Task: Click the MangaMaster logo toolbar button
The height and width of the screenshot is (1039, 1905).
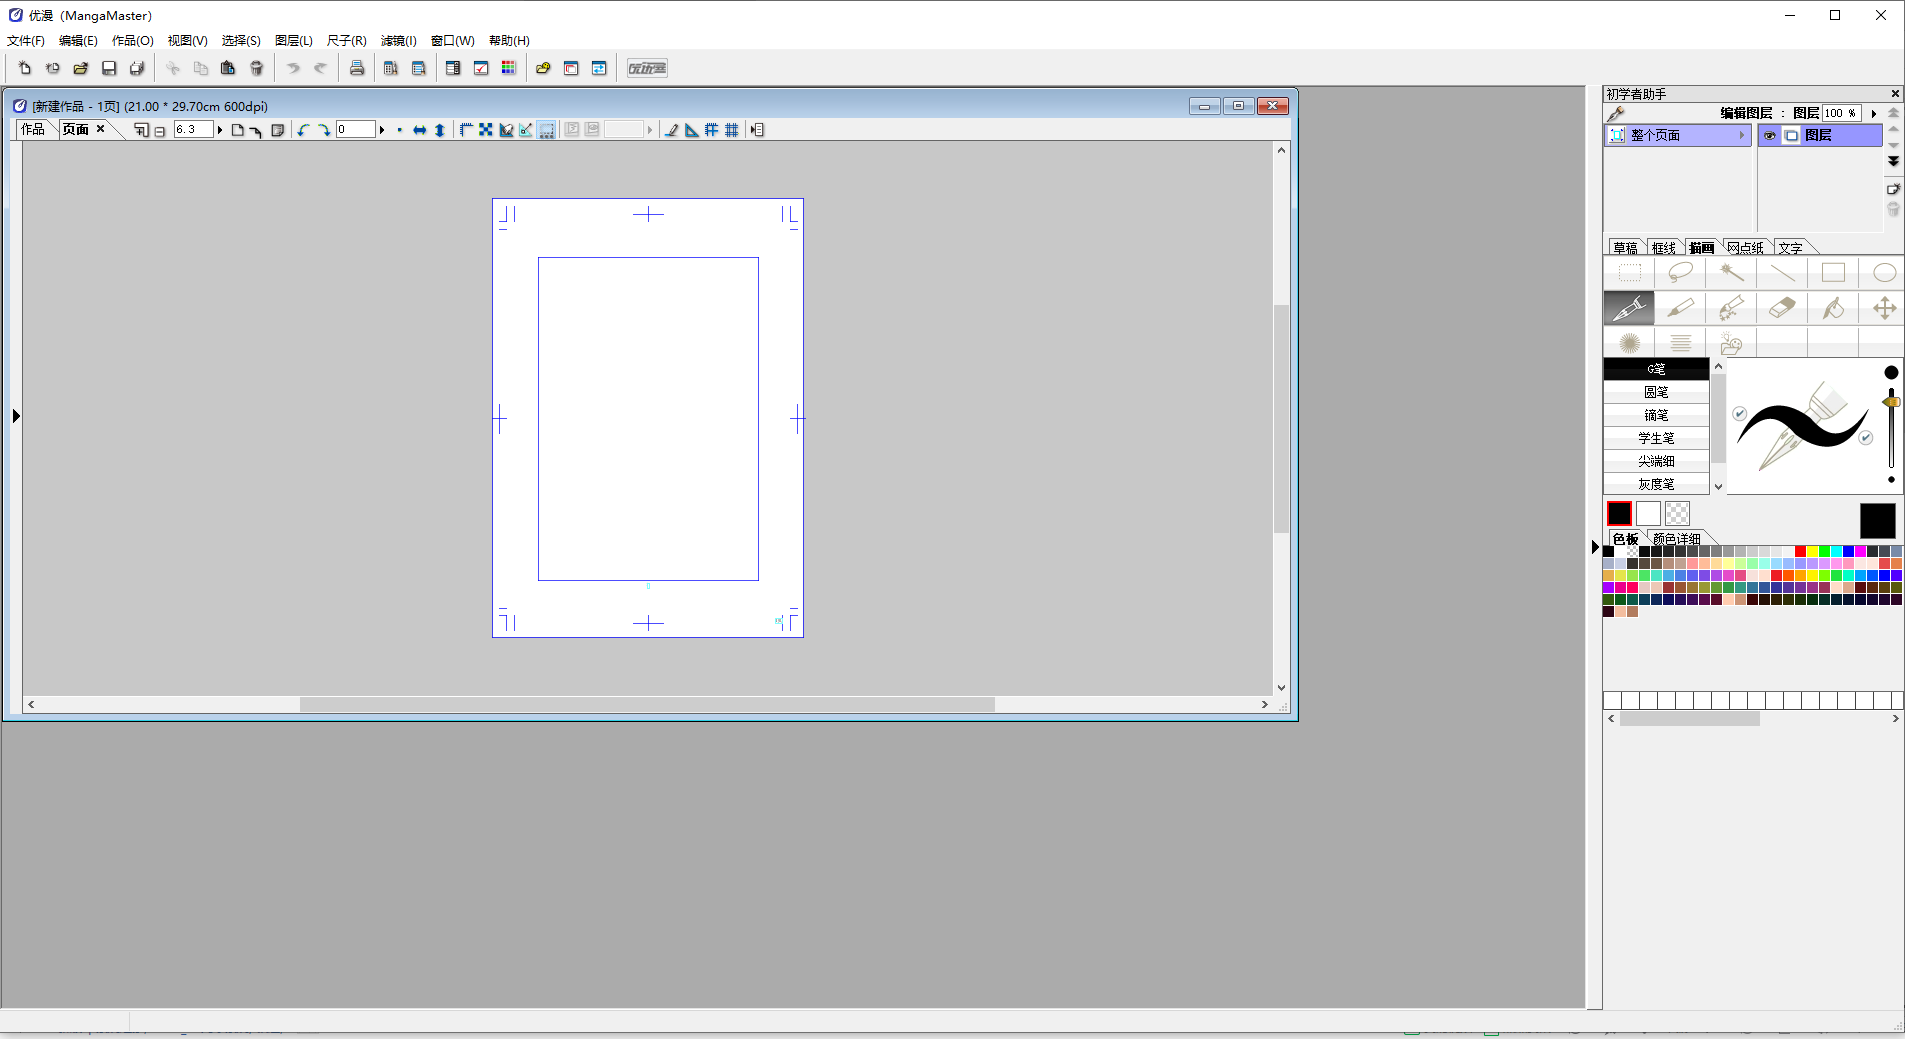Action: (x=647, y=68)
